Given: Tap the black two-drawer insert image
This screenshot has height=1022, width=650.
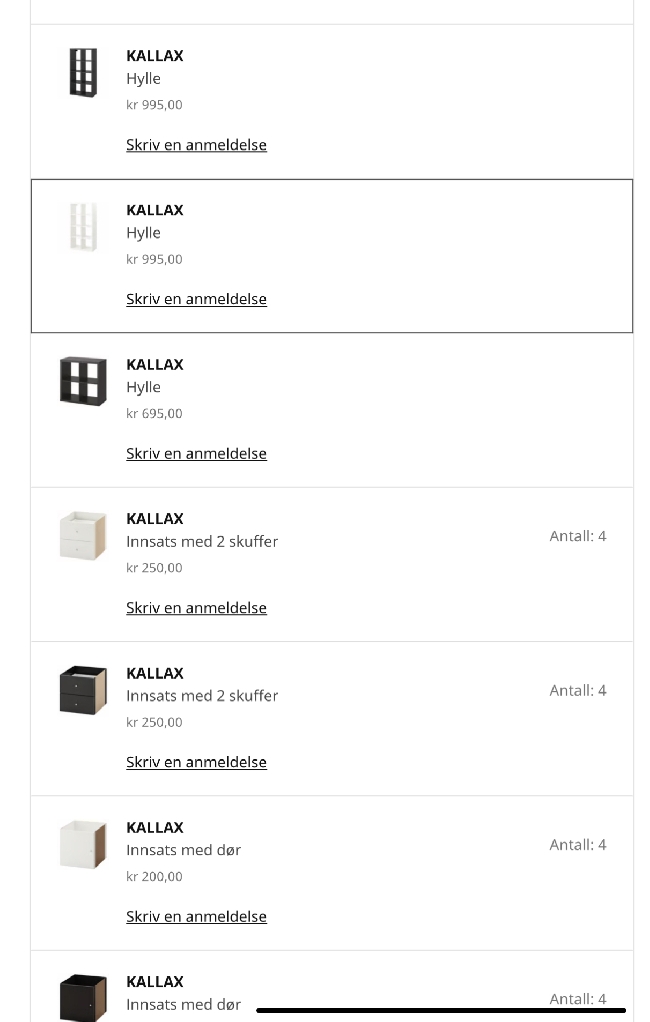Looking at the screenshot, I should (83, 690).
